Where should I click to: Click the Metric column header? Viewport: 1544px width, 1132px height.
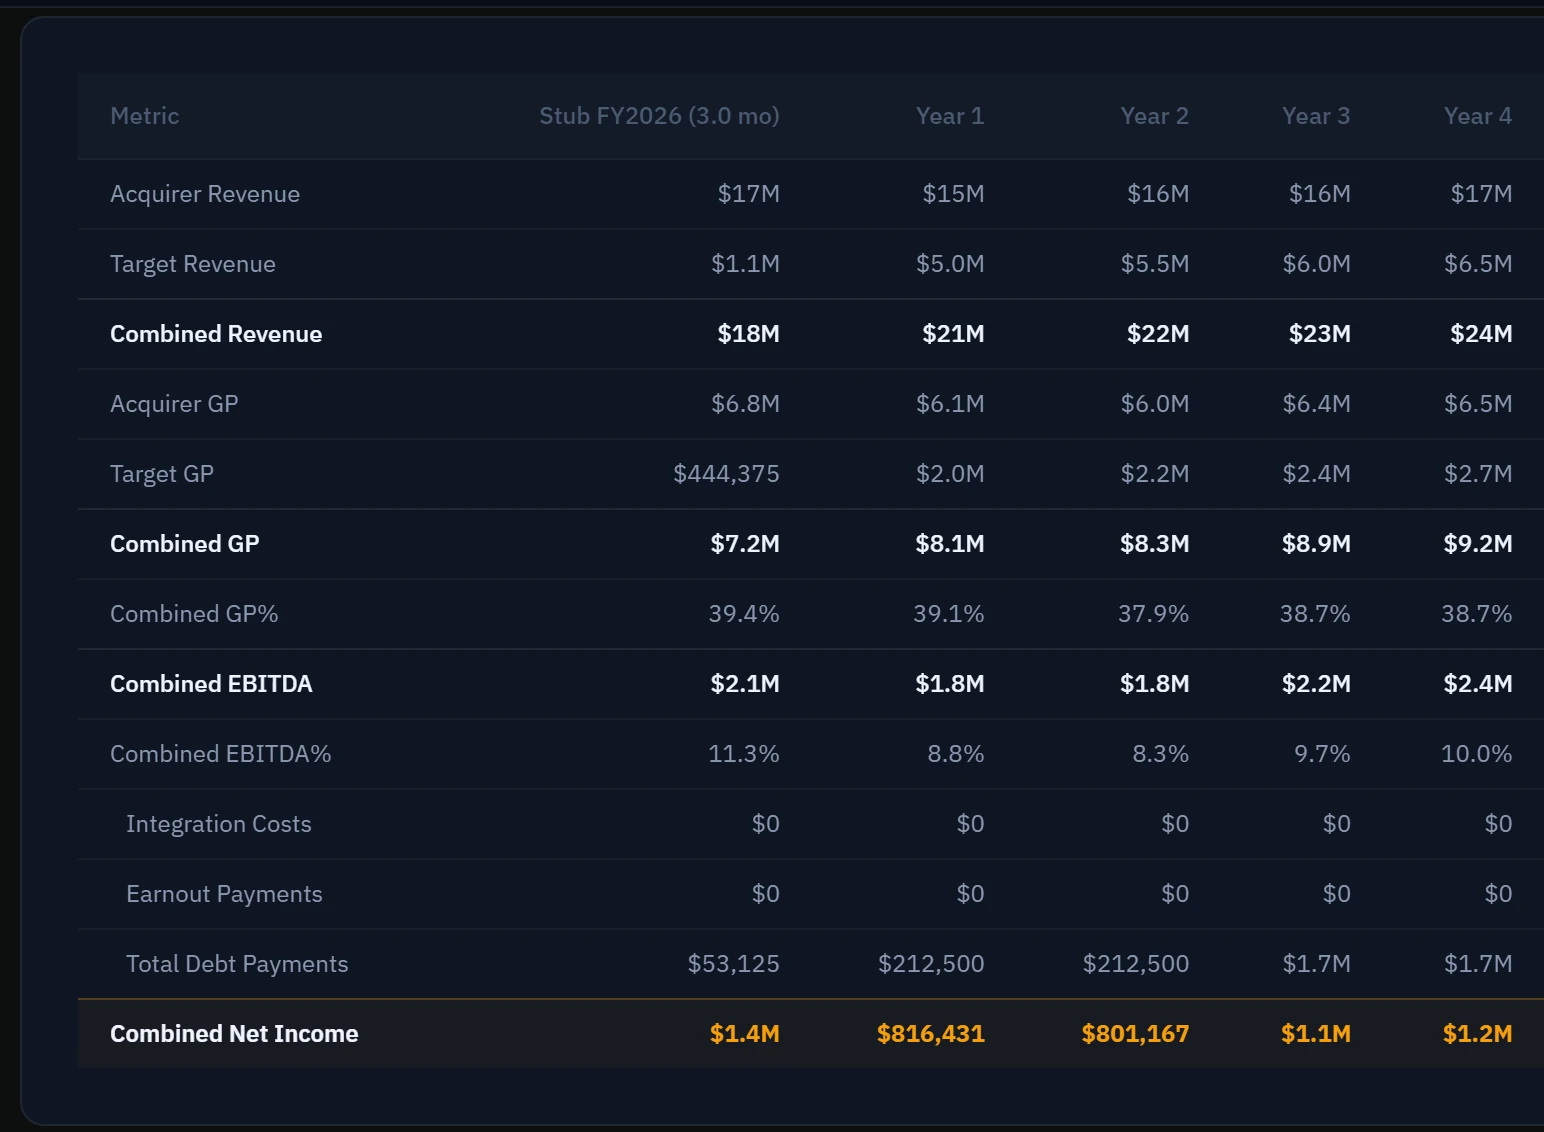[145, 116]
